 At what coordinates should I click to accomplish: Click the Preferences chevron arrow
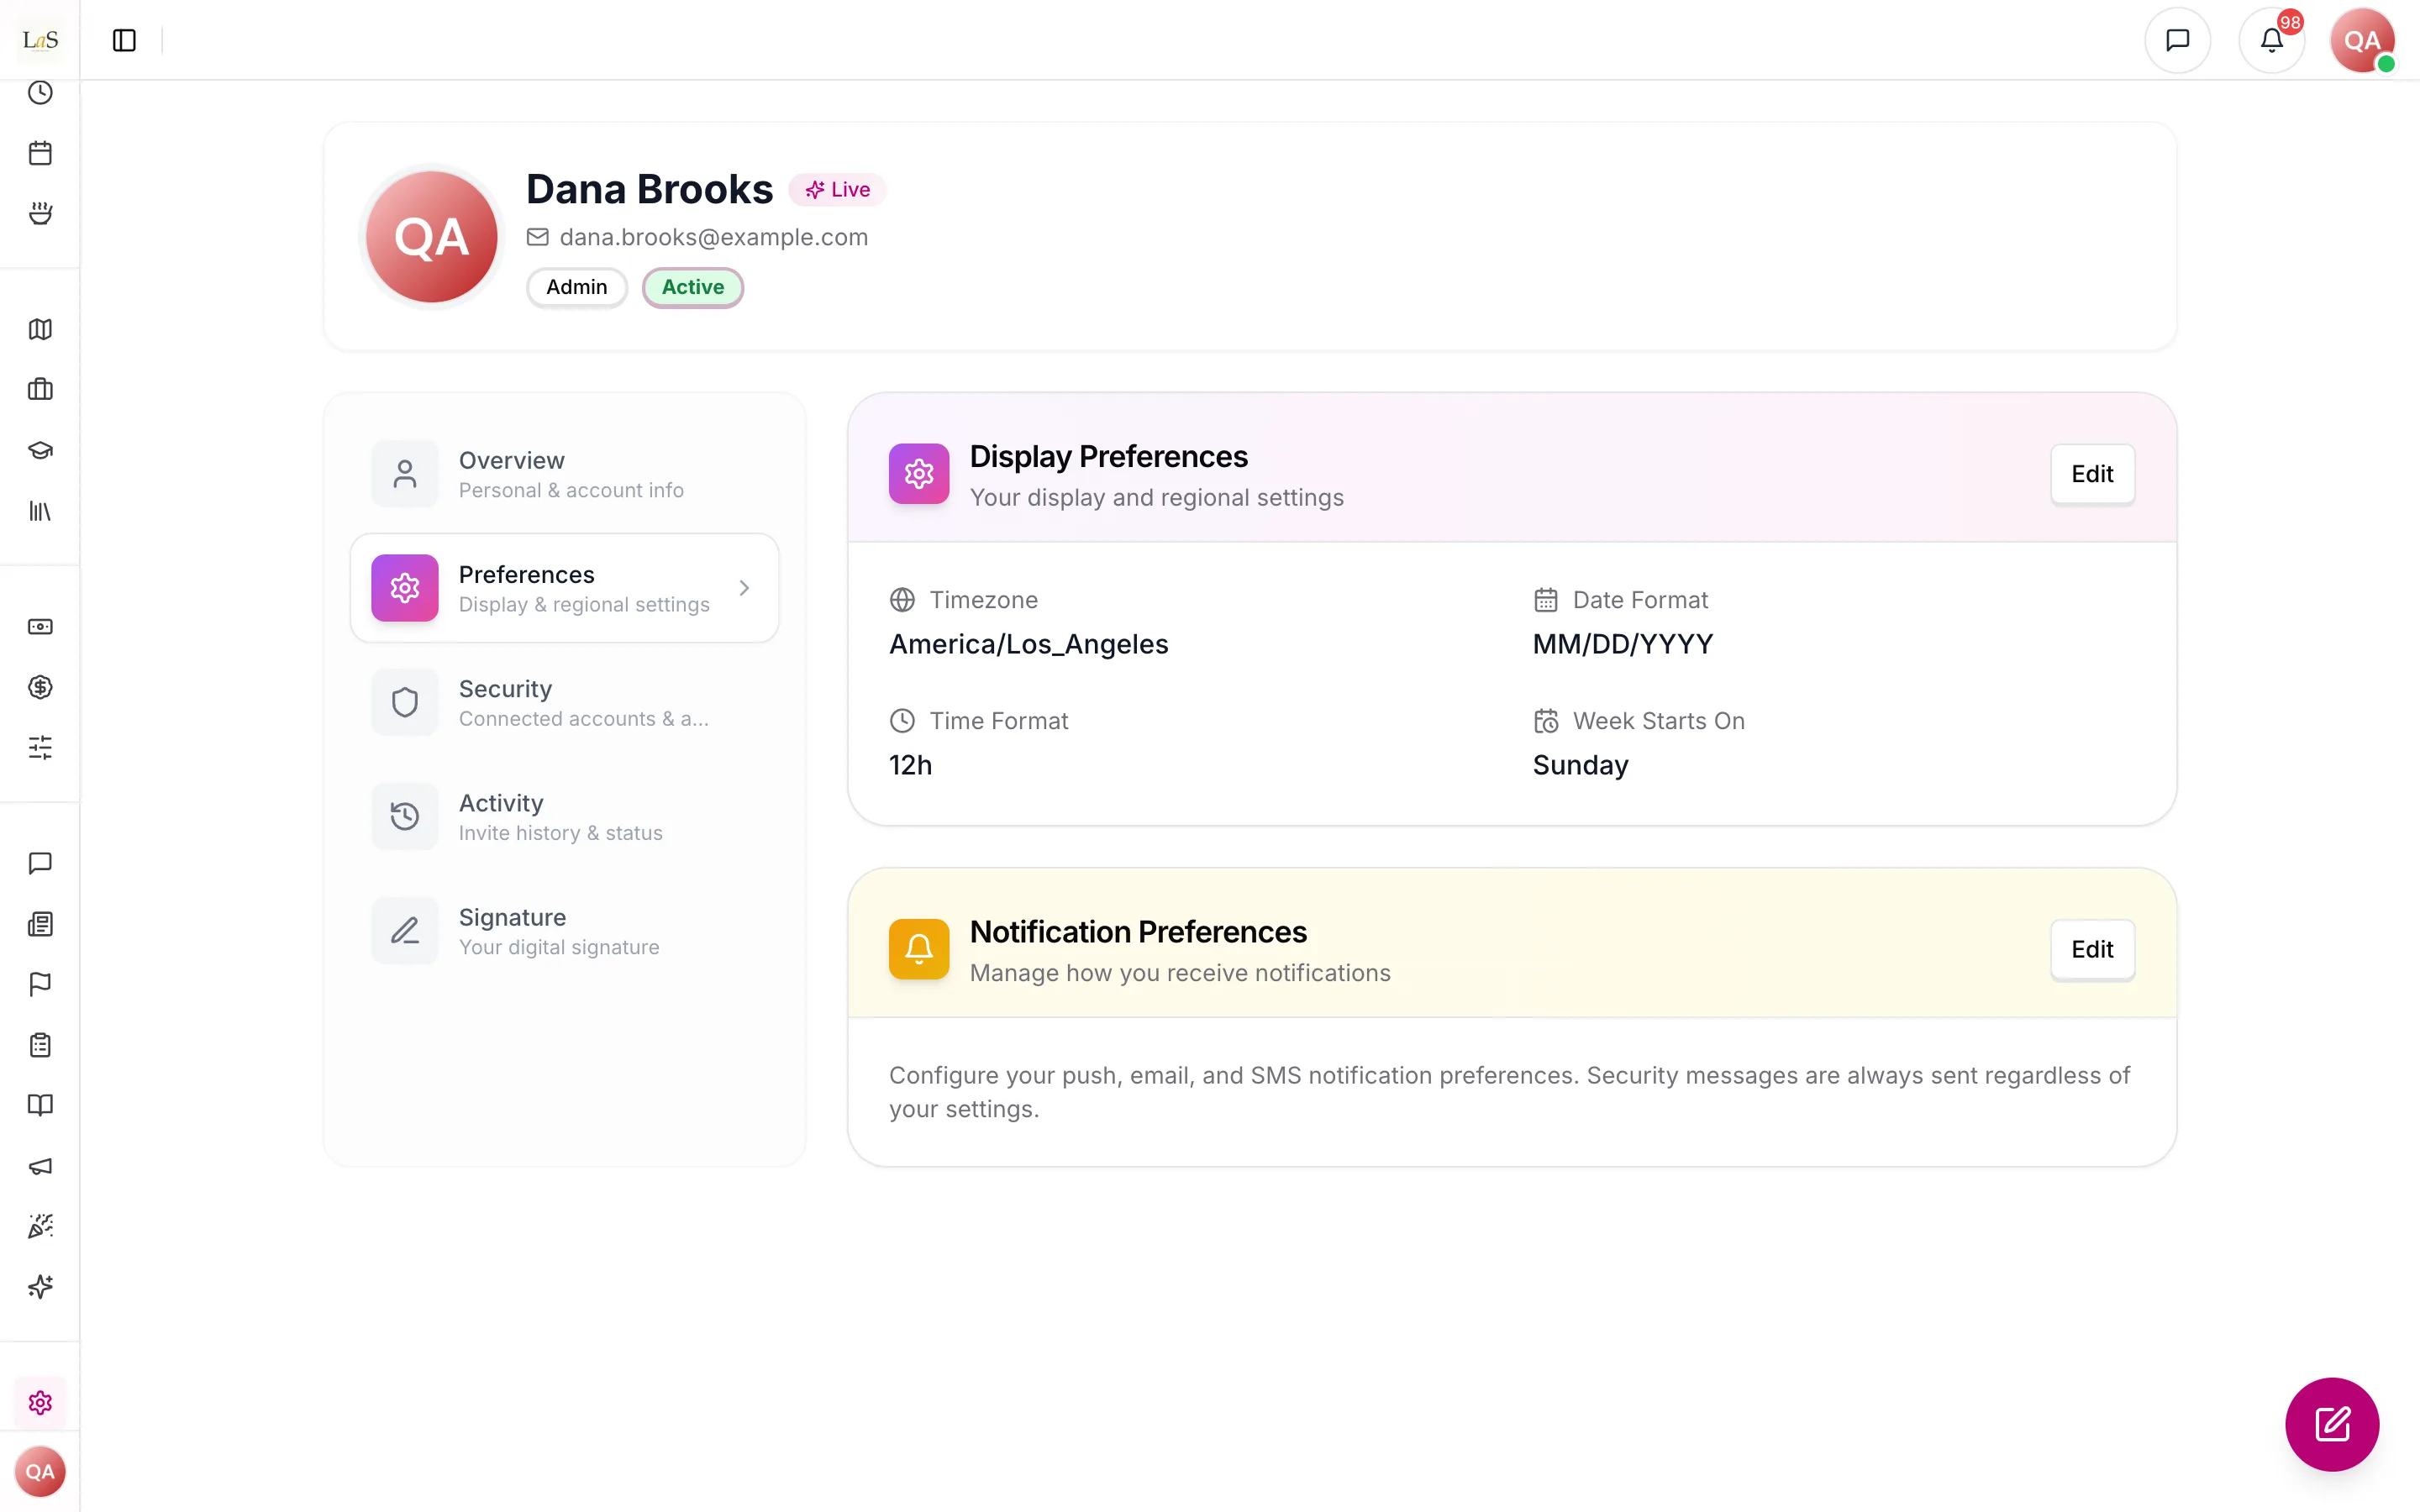click(x=744, y=588)
